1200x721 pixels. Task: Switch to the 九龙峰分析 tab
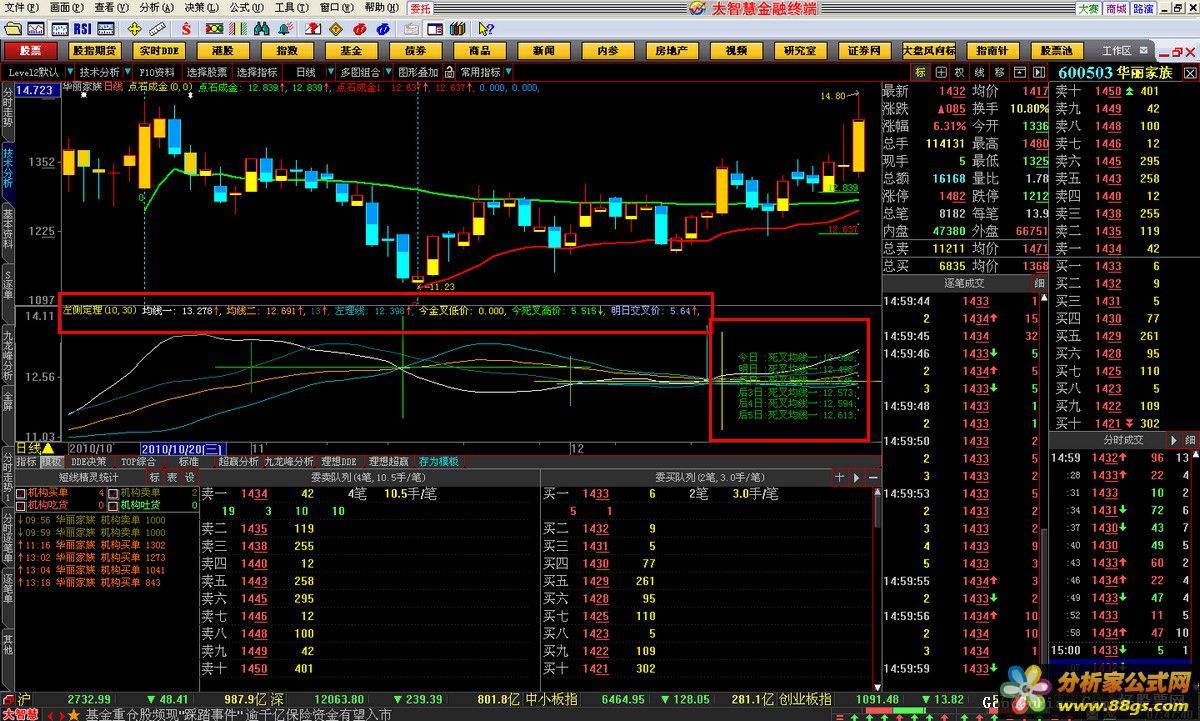(x=289, y=462)
